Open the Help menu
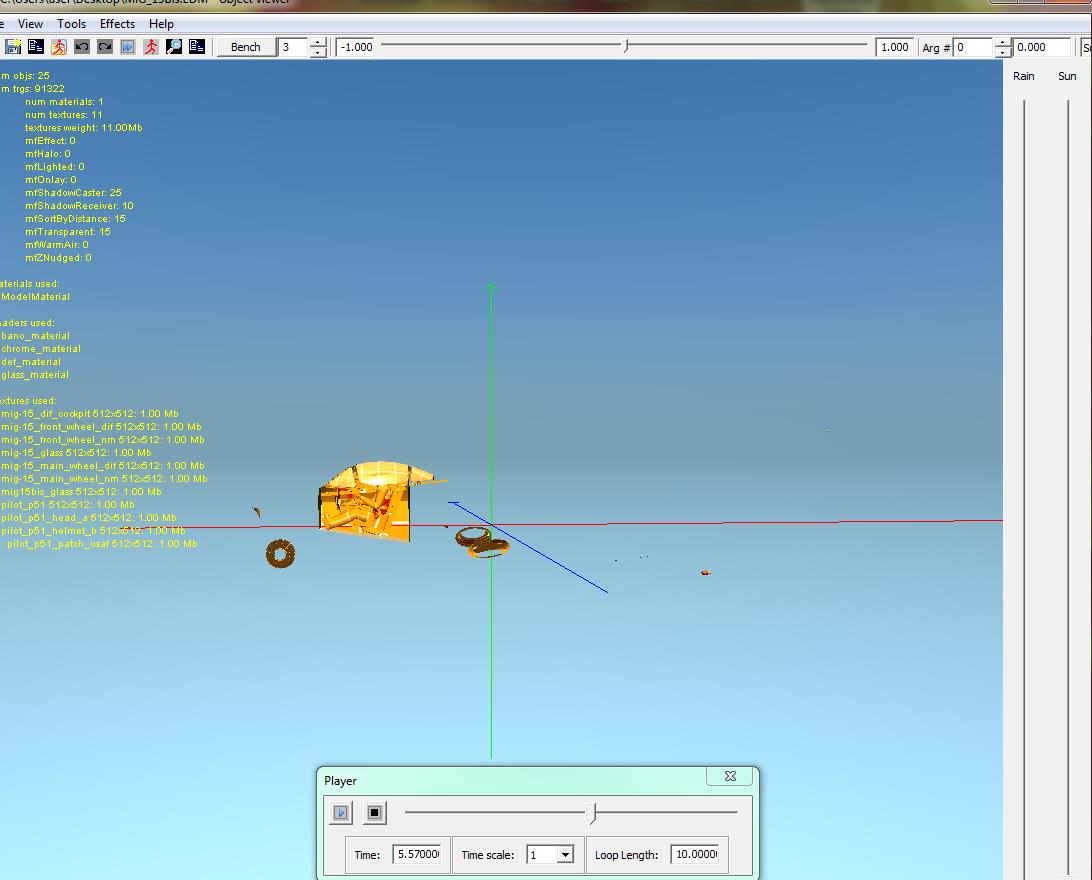This screenshot has width=1092, height=880. pos(161,24)
